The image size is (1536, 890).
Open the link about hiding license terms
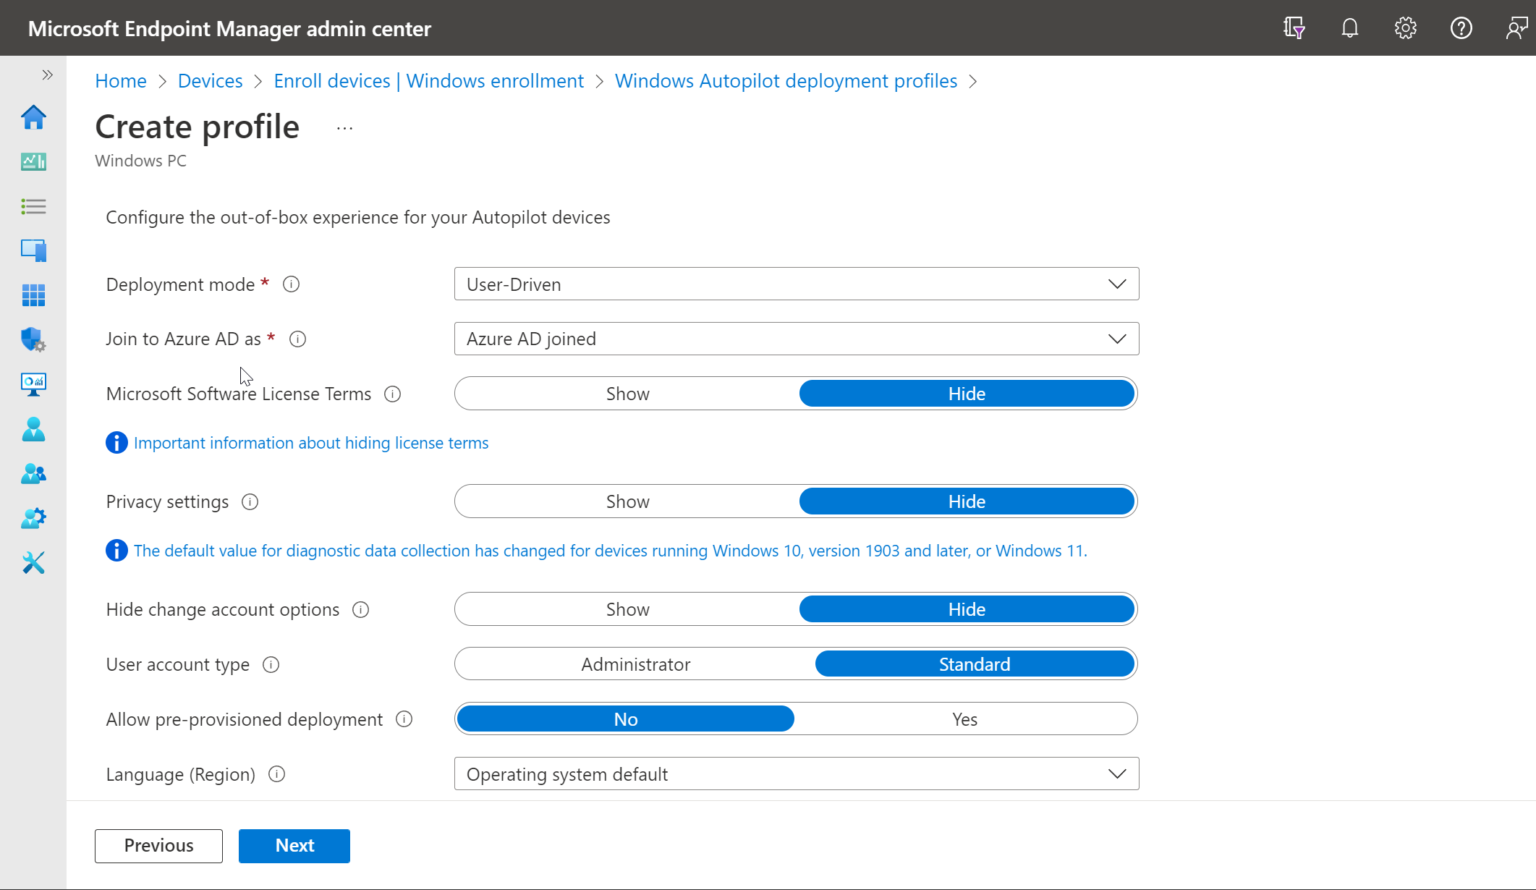[x=311, y=442]
